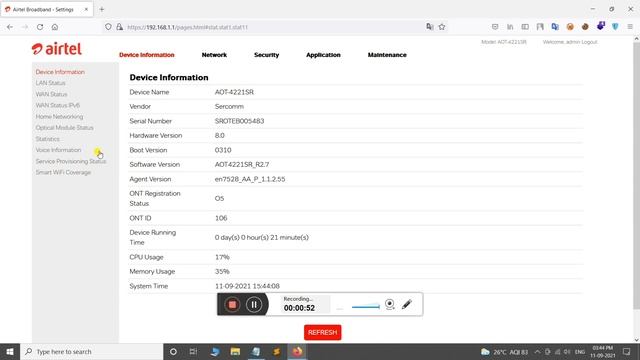
Task: Open the teal shield extension icon
Action: 615,27
